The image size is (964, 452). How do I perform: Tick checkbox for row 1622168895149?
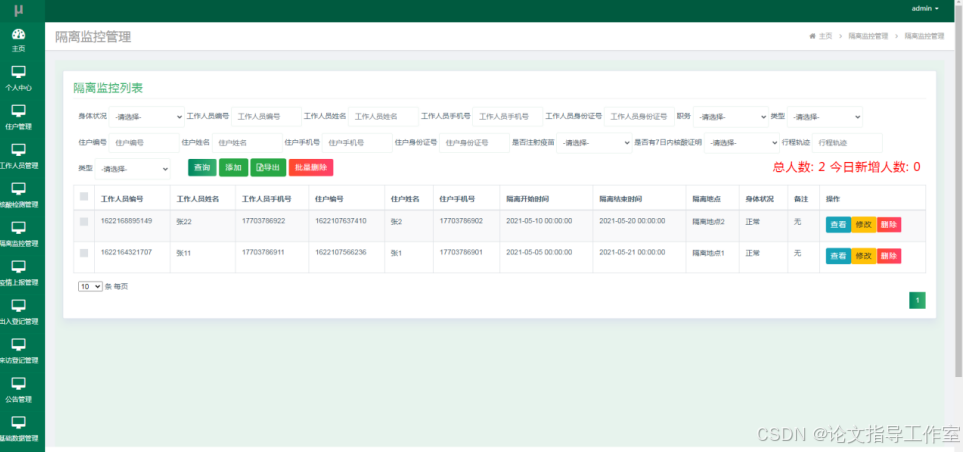pyautogui.click(x=84, y=222)
